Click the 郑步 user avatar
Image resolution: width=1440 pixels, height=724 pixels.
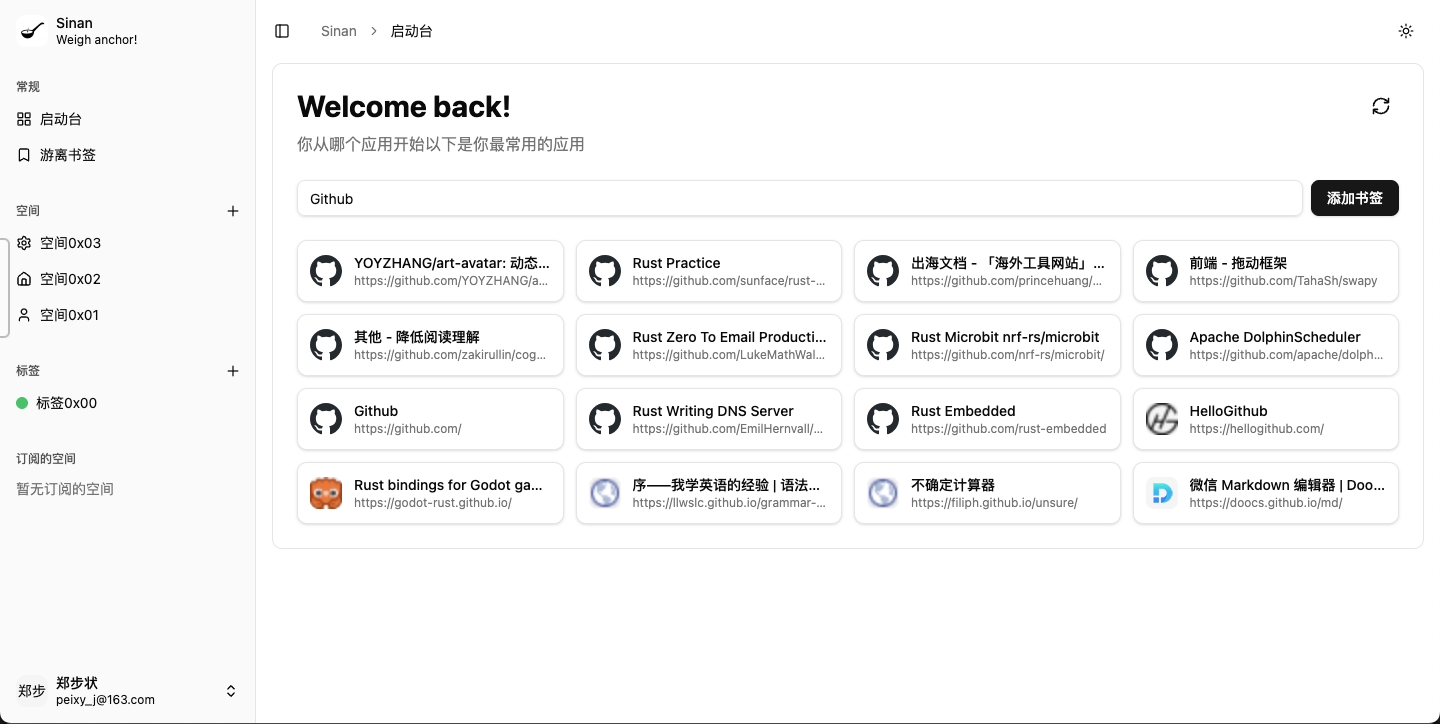tap(32, 691)
